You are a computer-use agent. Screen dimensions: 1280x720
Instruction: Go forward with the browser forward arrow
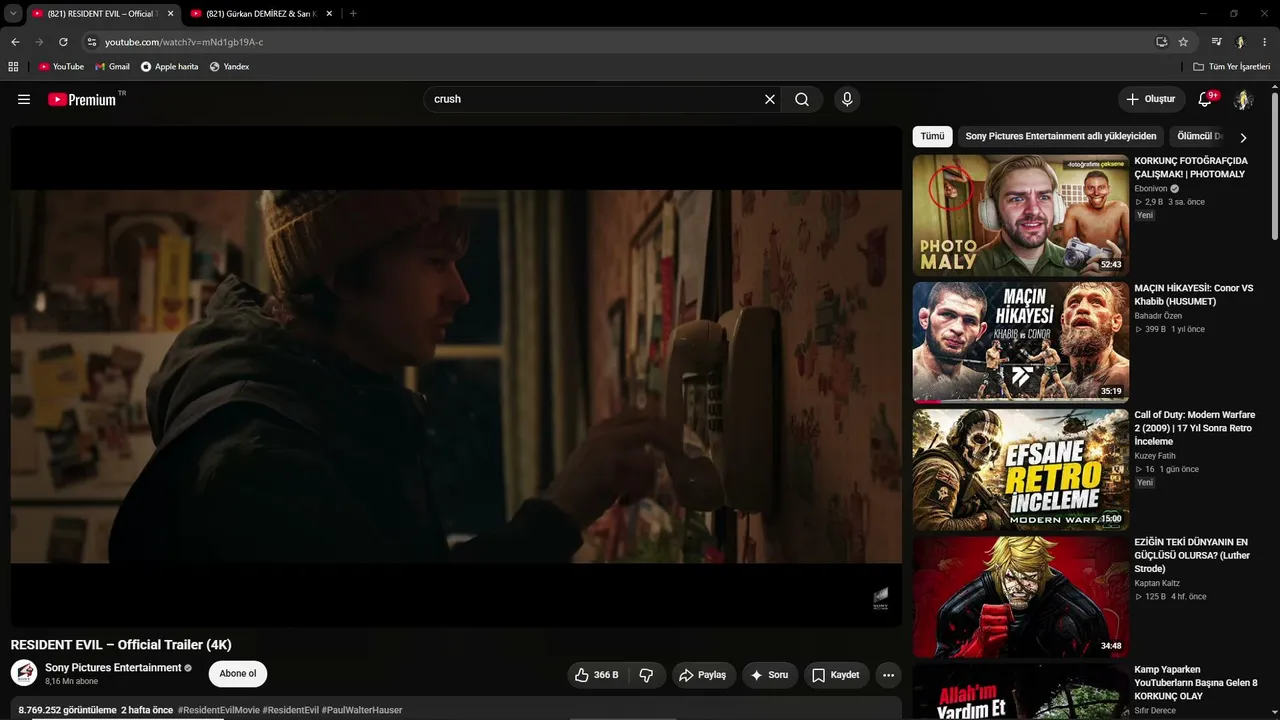[x=39, y=42]
